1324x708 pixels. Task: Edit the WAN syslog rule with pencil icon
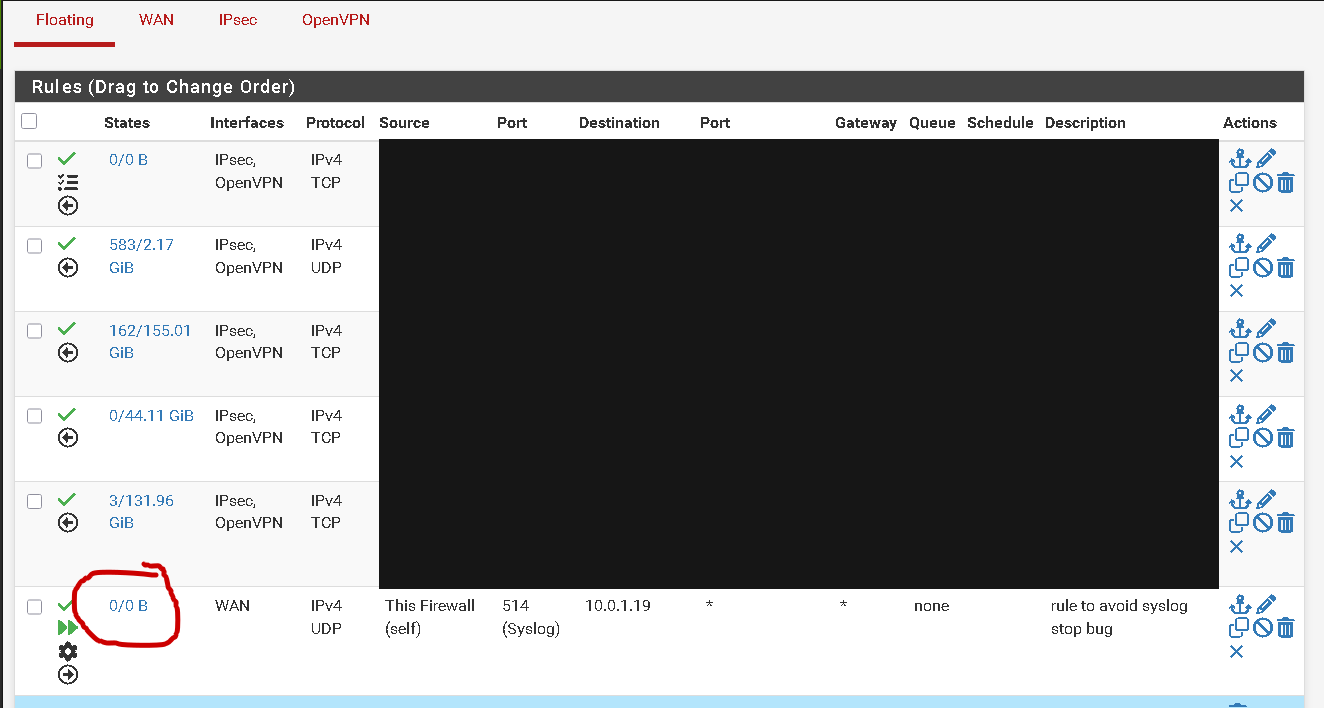click(x=1266, y=604)
